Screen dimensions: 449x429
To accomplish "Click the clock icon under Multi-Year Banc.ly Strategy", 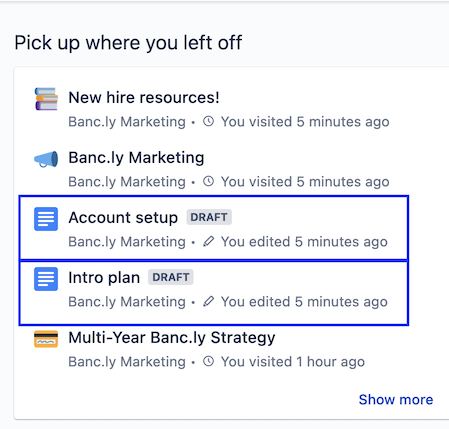I will [209, 361].
